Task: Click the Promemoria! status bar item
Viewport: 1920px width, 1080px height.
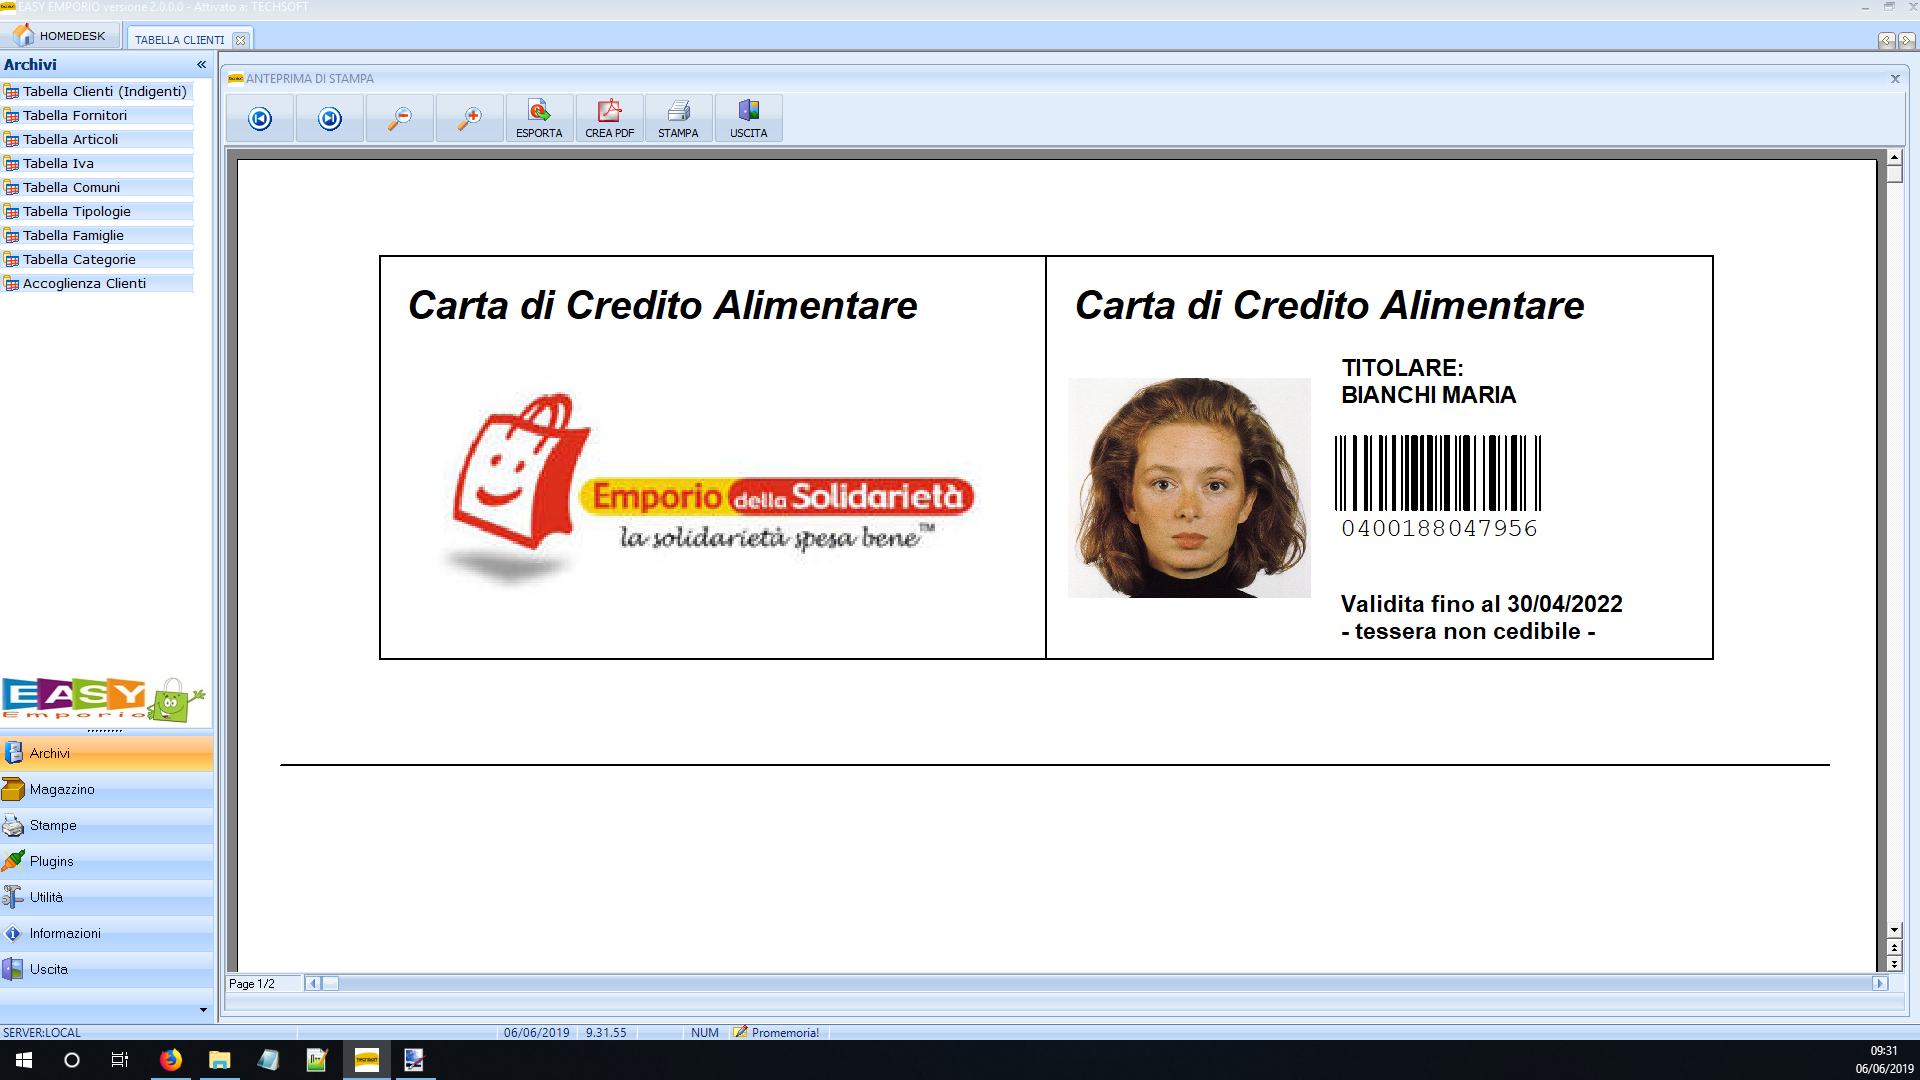Action: (777, 1032)
